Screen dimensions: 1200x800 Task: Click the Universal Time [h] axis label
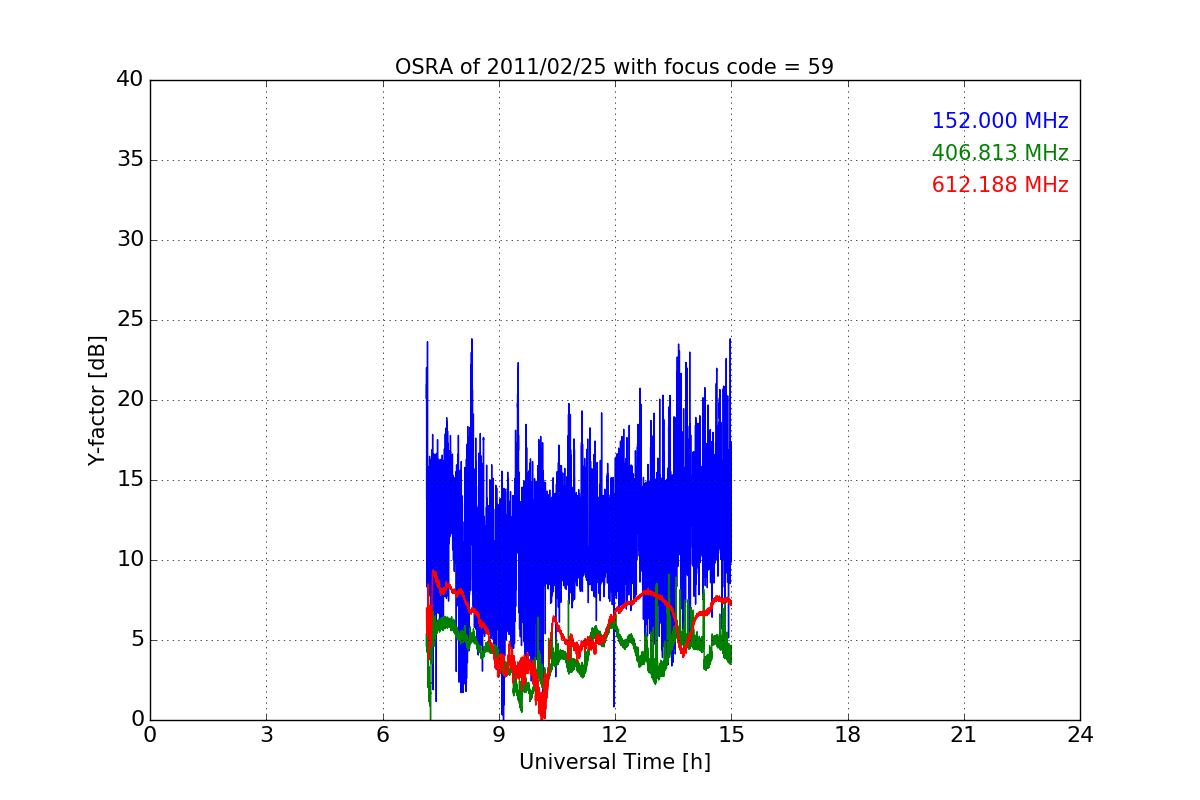[x=614, y=762]
